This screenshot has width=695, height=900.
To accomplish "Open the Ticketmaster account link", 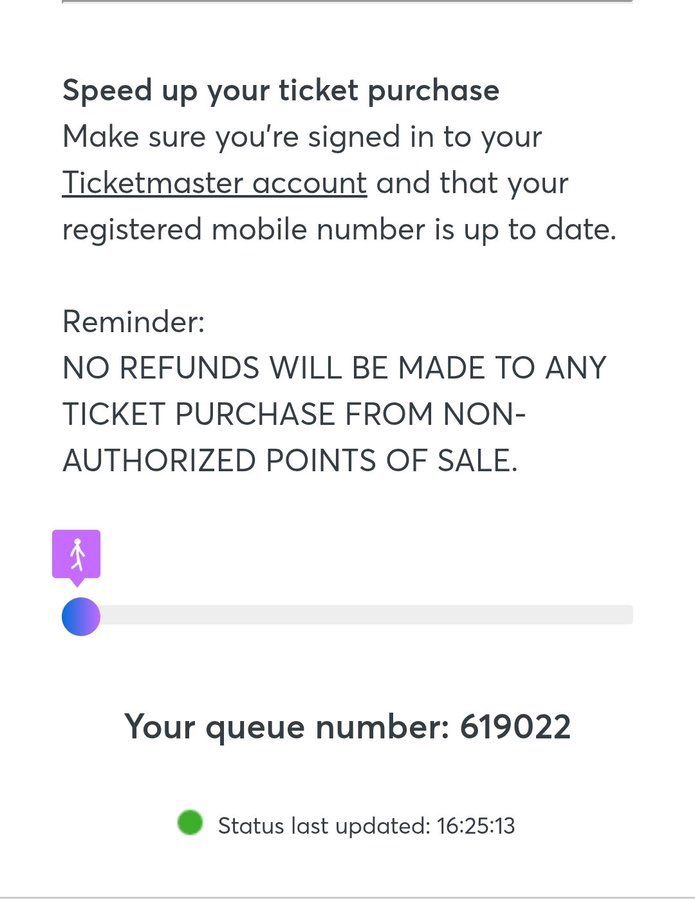I will coord(214,184).
